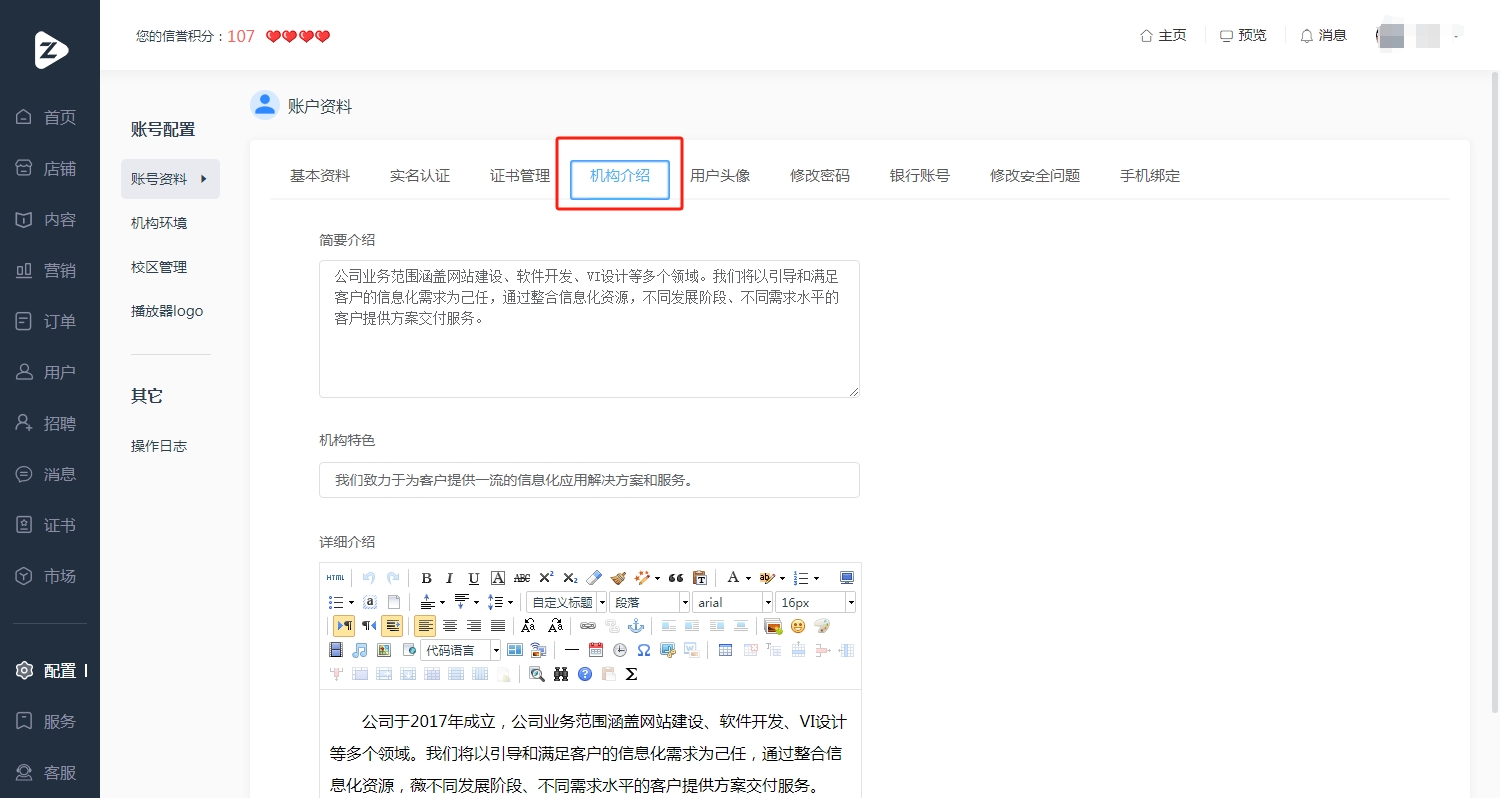This screenshot has width=1500, height=798.
Task: Open preview magnifier icon in editor
Action: (x=537, y=674)
